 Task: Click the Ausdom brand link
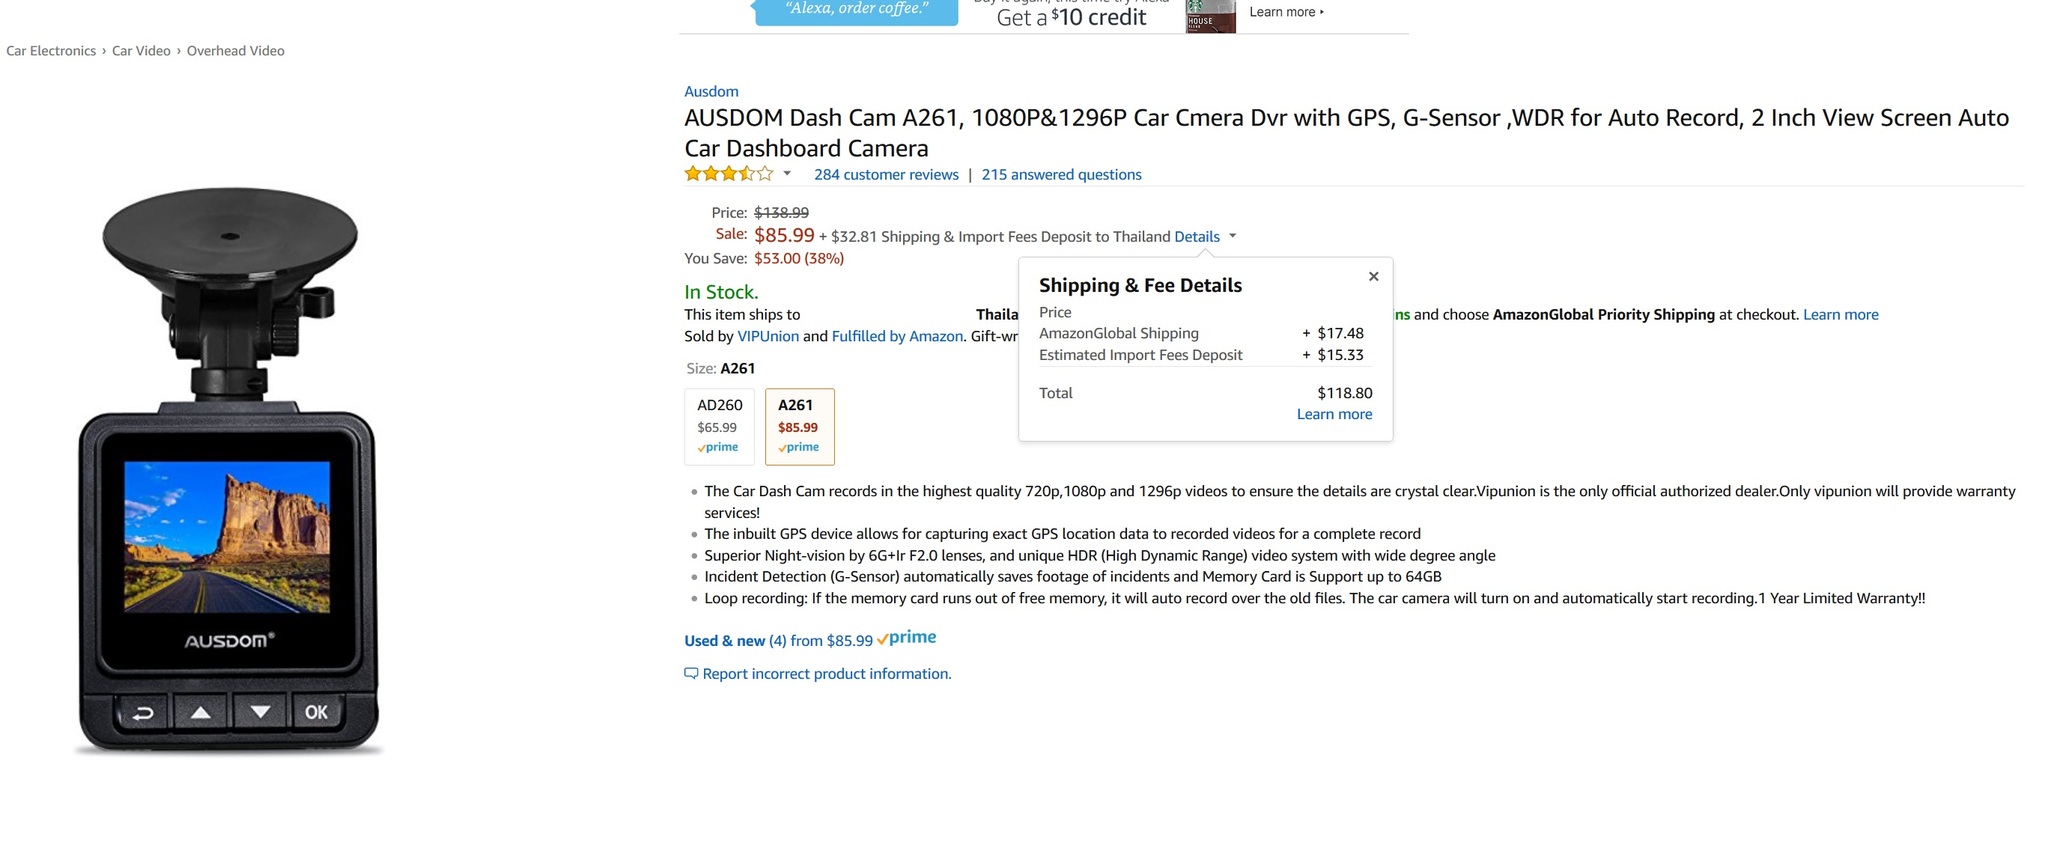[x=711, y=92]
